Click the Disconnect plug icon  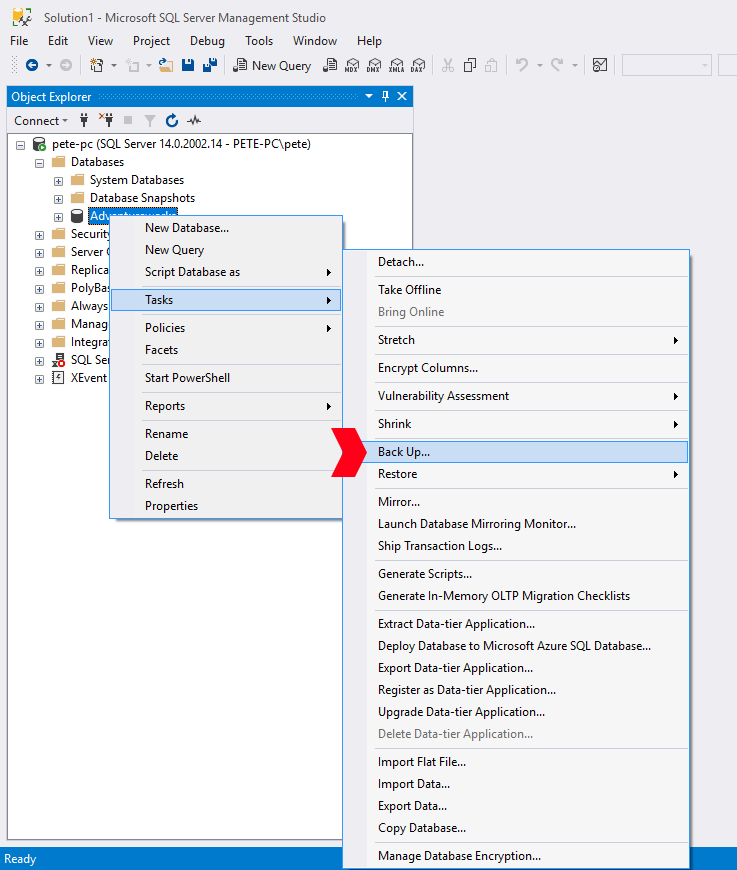[x=106, y=120]
